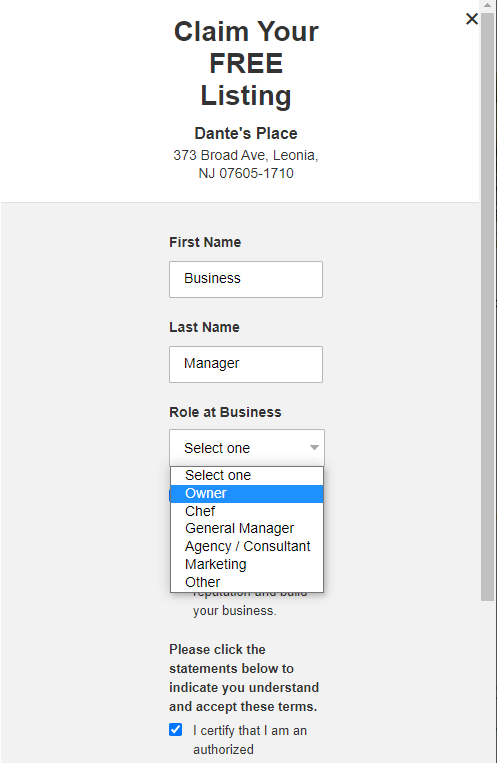The image size is (497, 763).
Task: Pick 'General Manager' from the dropdown list
Action: click(x=247, y=528)
